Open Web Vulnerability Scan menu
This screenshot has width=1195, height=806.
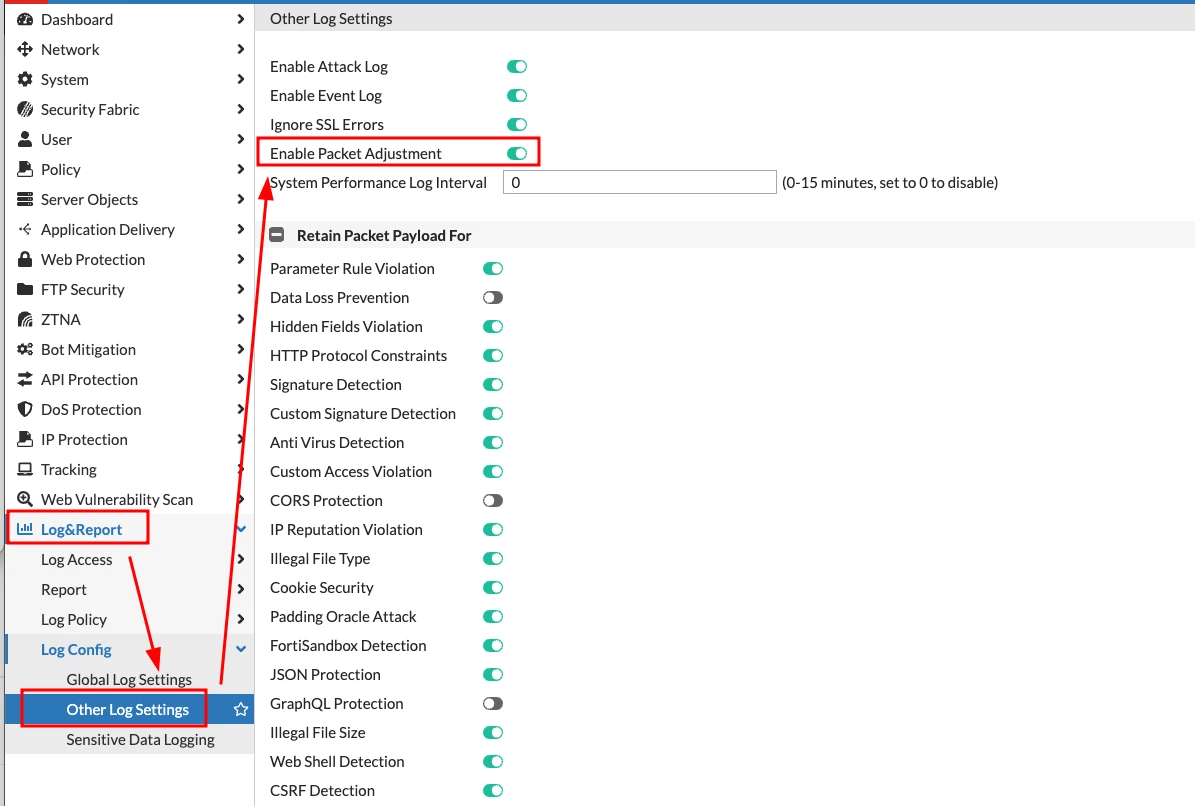(x=130, y=500)
